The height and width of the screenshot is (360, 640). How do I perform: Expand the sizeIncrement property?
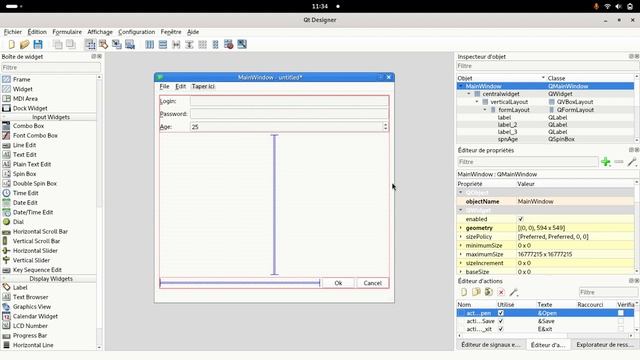[x=461, y=263]
